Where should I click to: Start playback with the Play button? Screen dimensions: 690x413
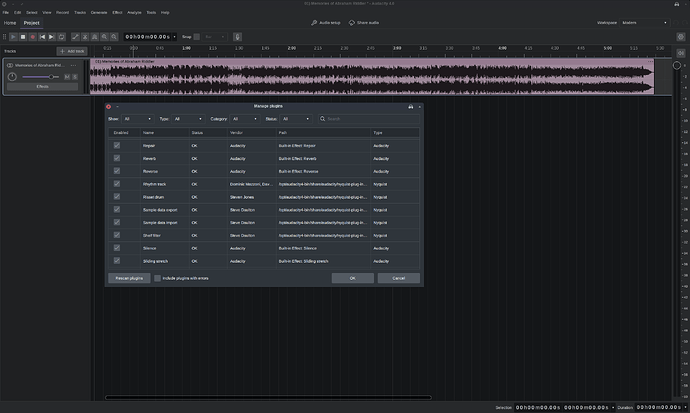tap(13, 37)
